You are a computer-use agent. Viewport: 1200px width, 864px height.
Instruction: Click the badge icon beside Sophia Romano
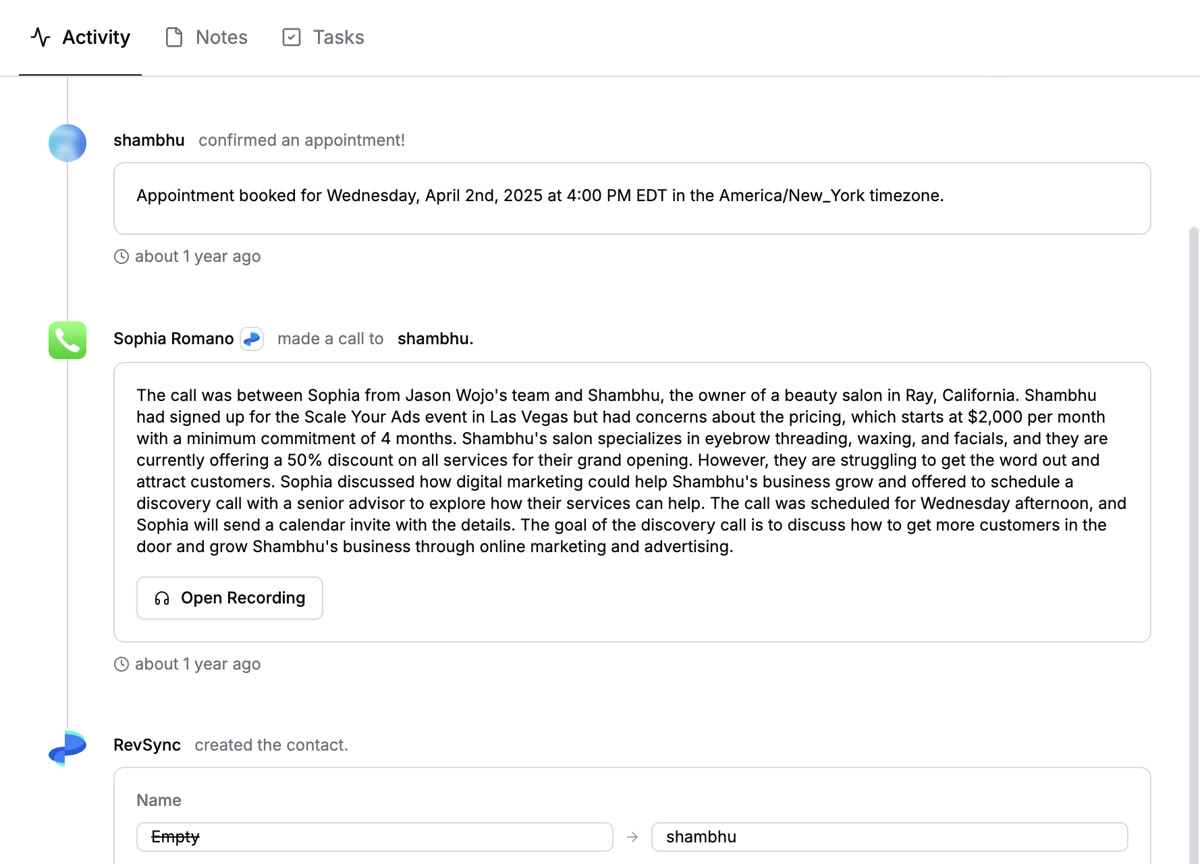pyautogui.click(x=252, y=339)
